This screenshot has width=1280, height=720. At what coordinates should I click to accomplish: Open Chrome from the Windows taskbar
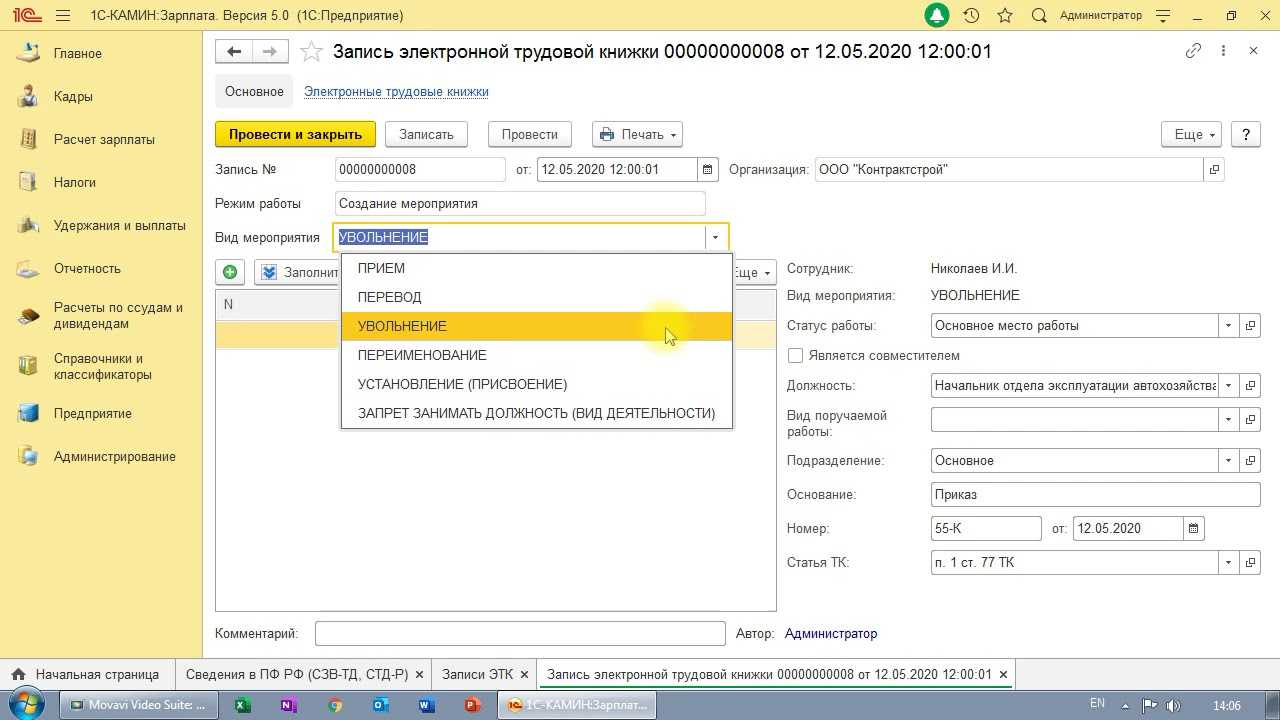click(x=335, y=705)
